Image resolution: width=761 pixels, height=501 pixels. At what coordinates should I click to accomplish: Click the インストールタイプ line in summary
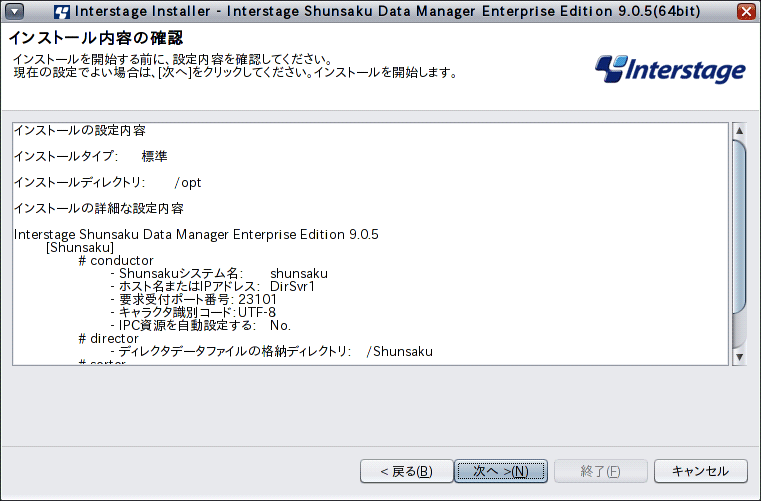(91, 156)
